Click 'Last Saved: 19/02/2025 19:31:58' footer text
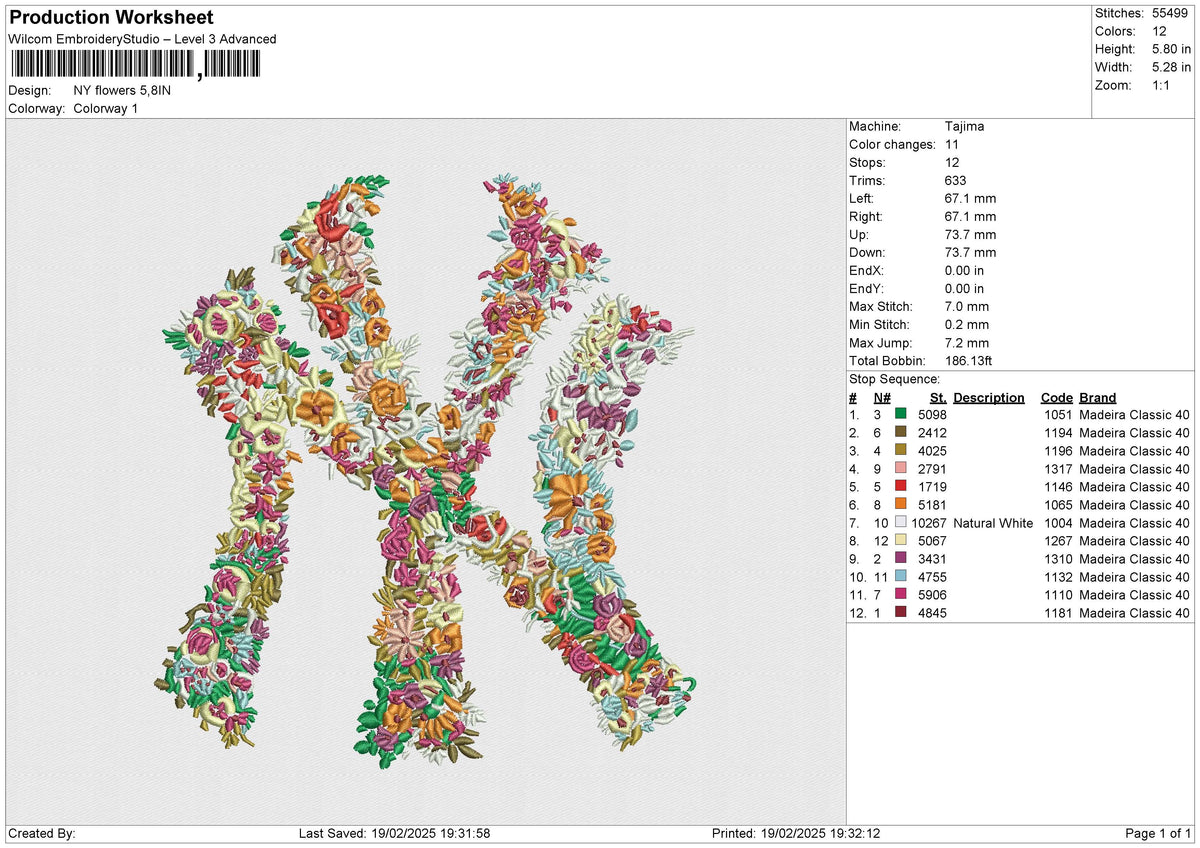1200x848 pixels. click(394, 833)
